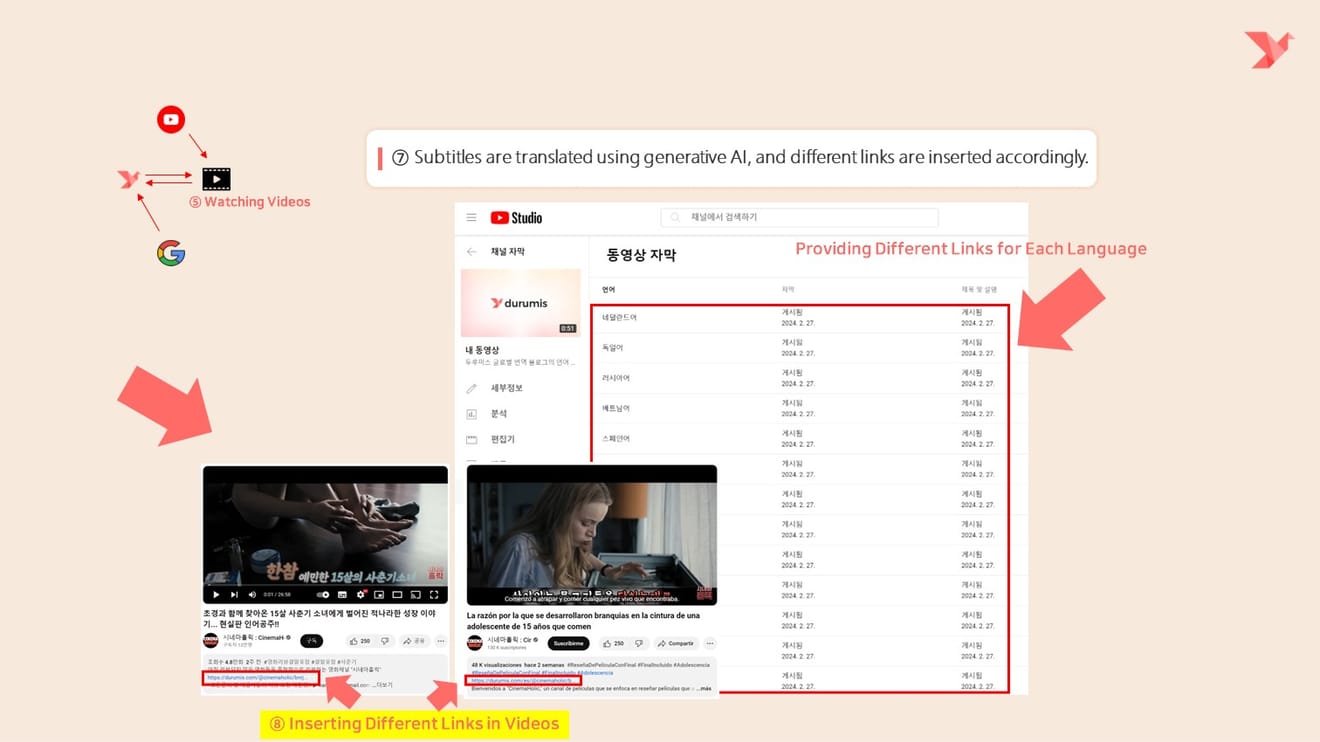Open 분석 in the Studio sidebar

(499, 414)
